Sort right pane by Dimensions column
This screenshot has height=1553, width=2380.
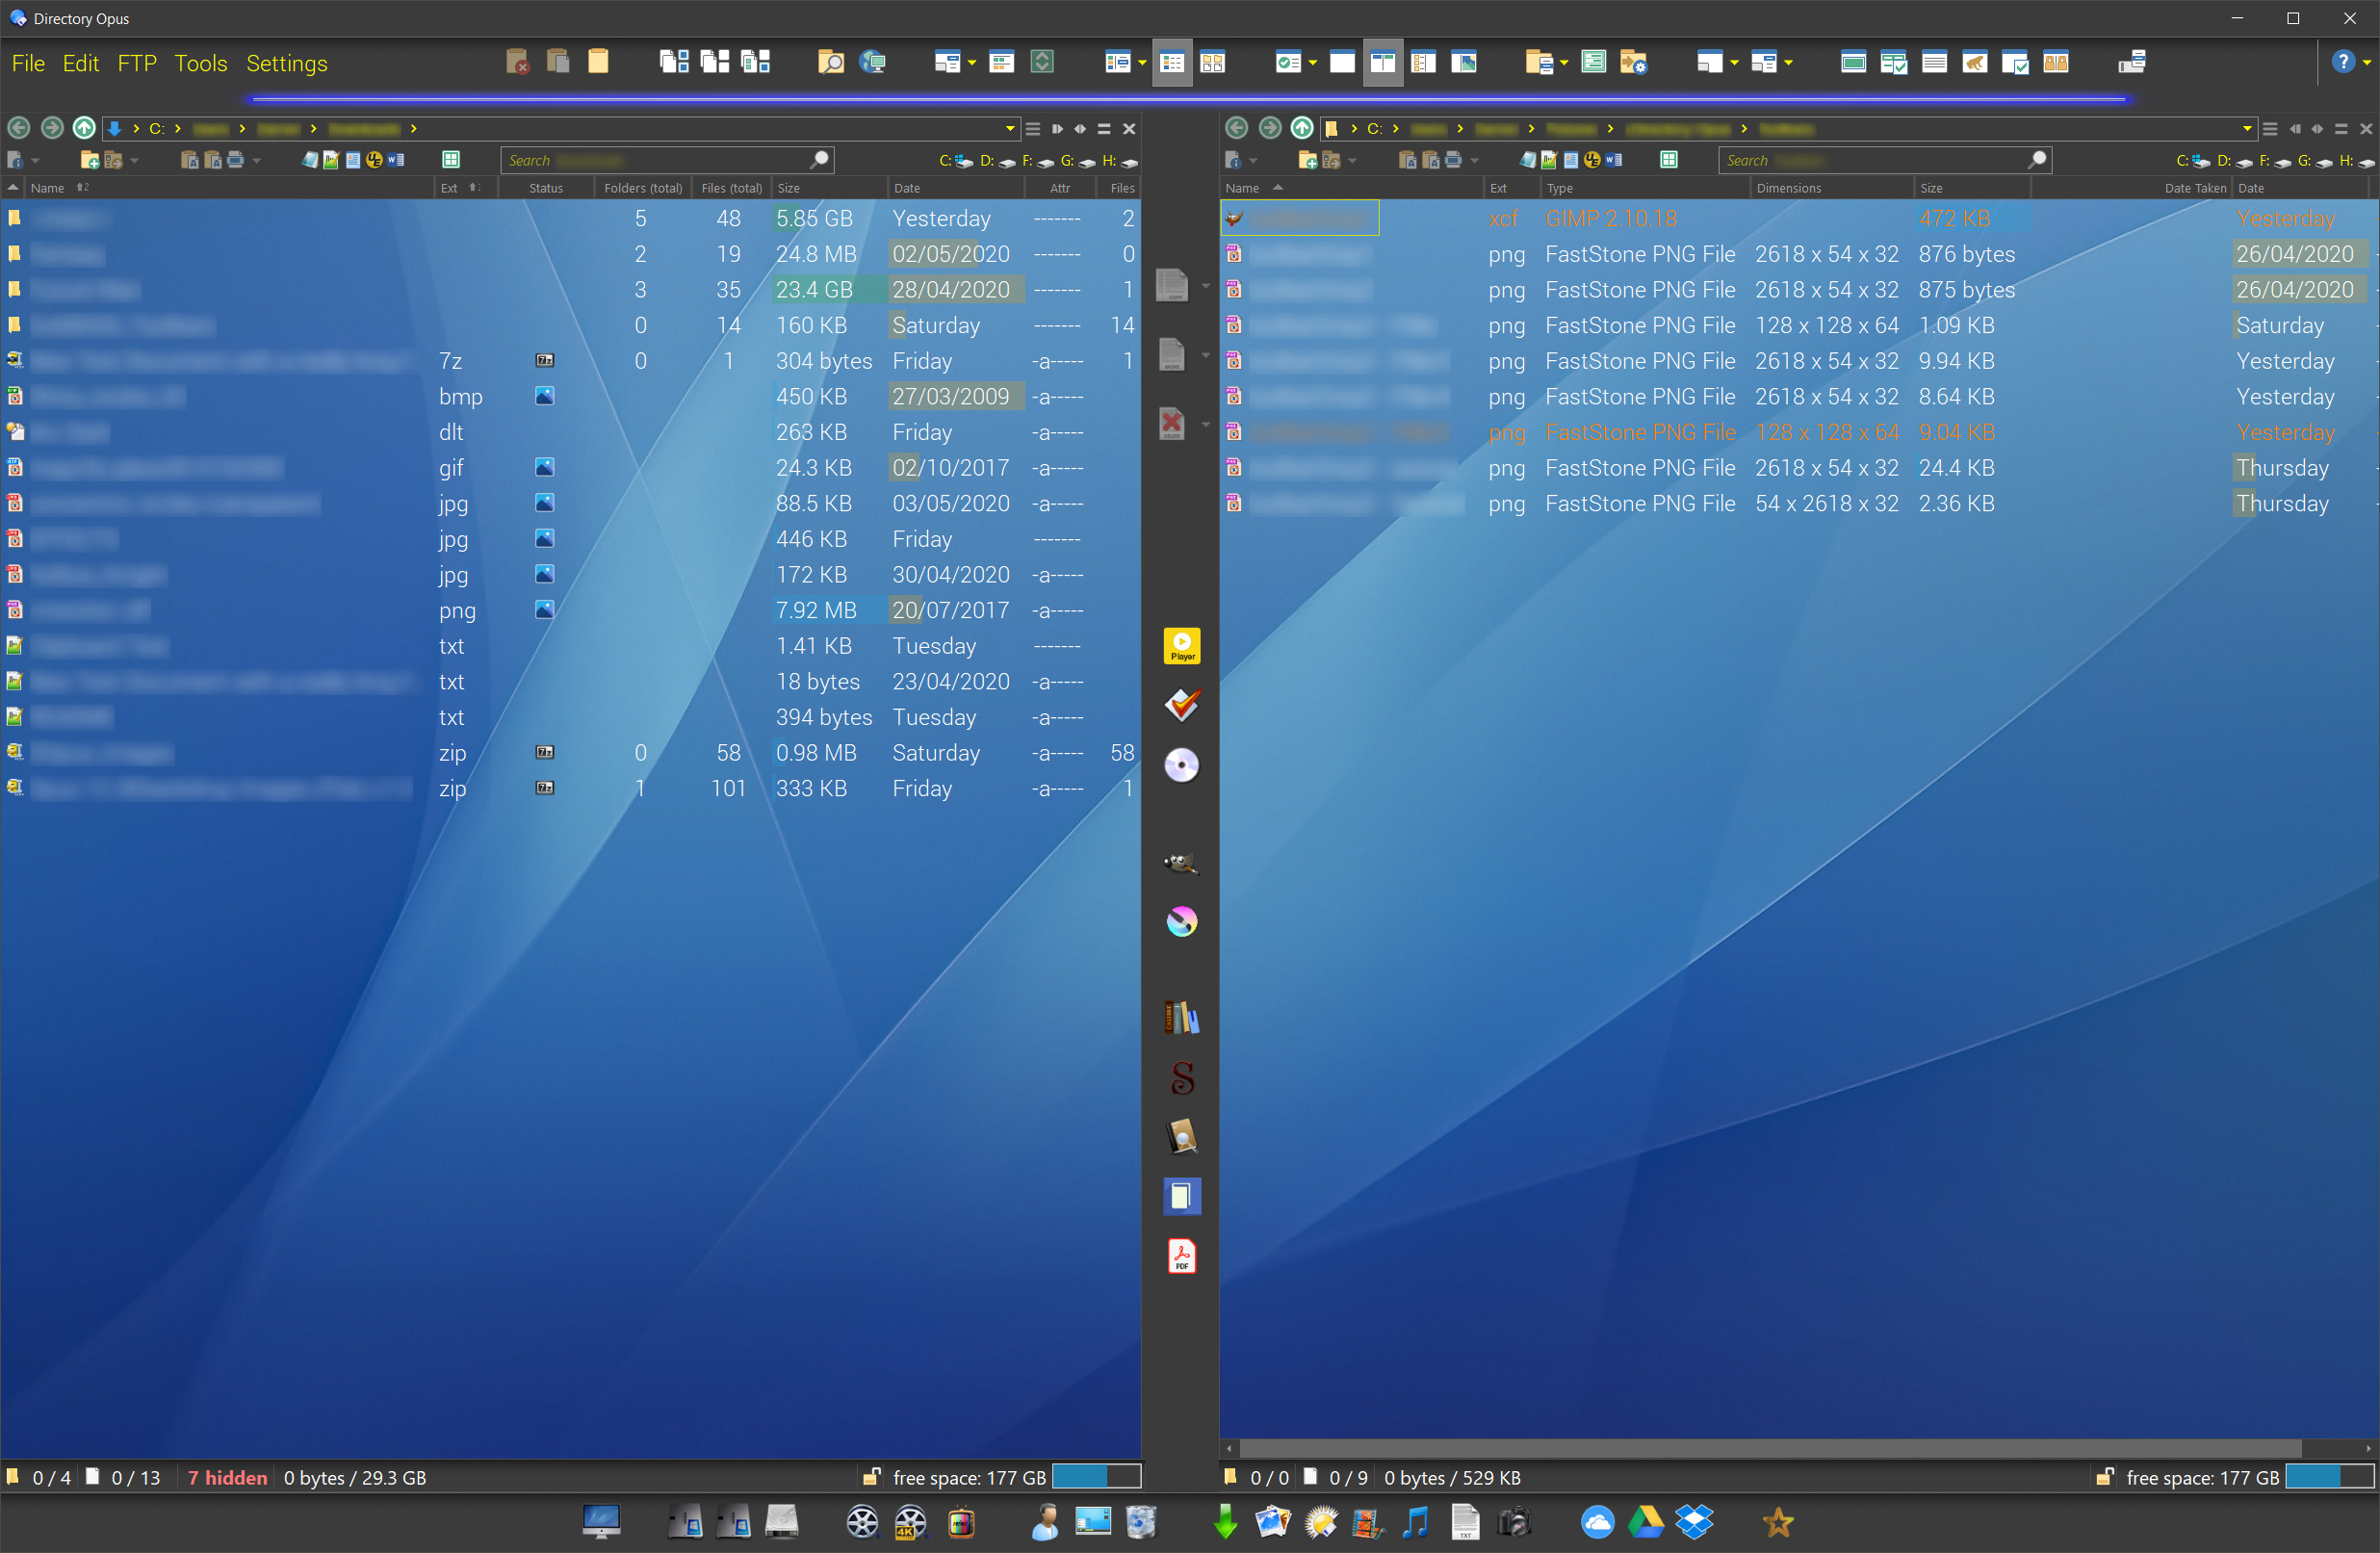tap(1831, 188)
